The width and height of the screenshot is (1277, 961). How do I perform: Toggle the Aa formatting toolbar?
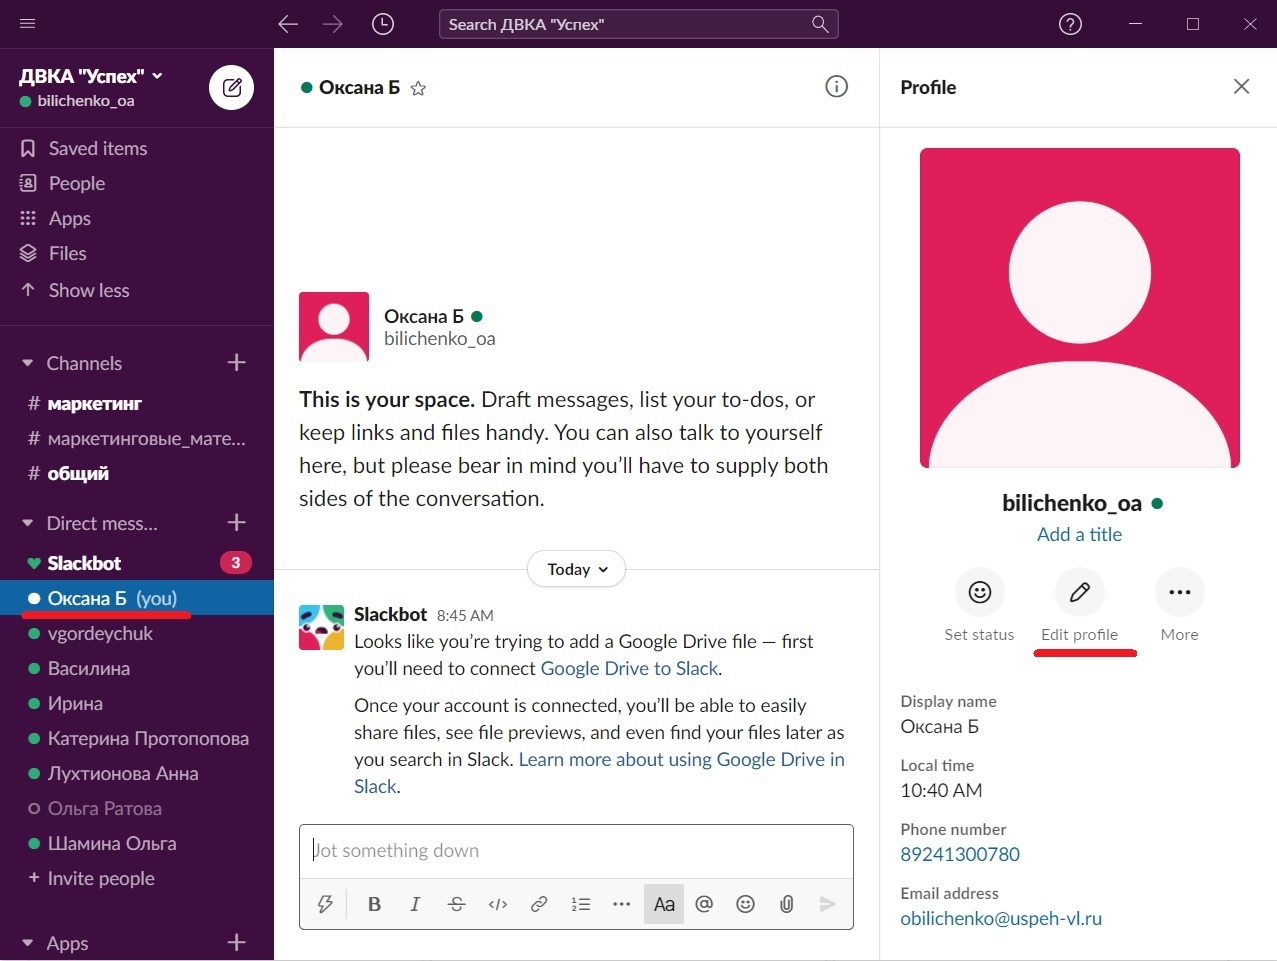[664, 904]
